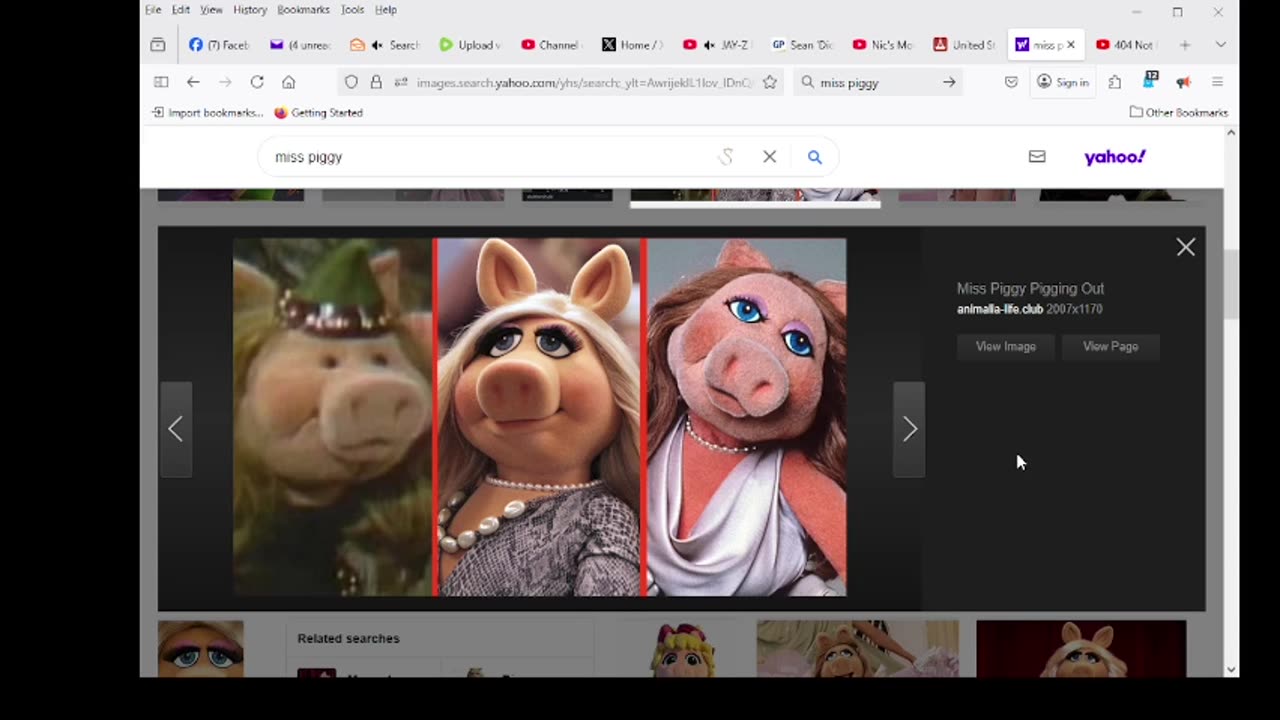Open a new browser tab
1280x720 pixels.
(x=1185, y=45)
